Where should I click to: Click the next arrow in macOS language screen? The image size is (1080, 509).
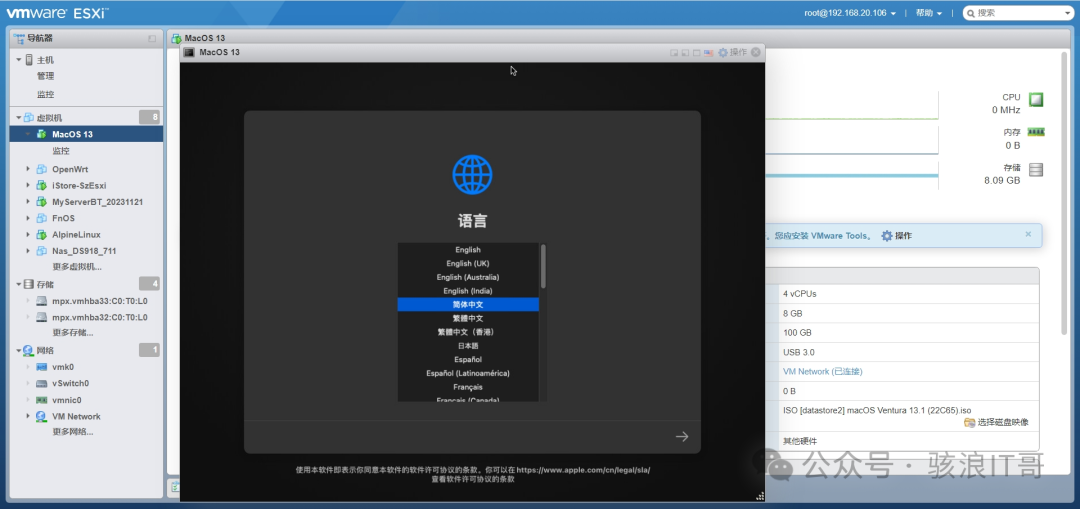coord(682,437)
